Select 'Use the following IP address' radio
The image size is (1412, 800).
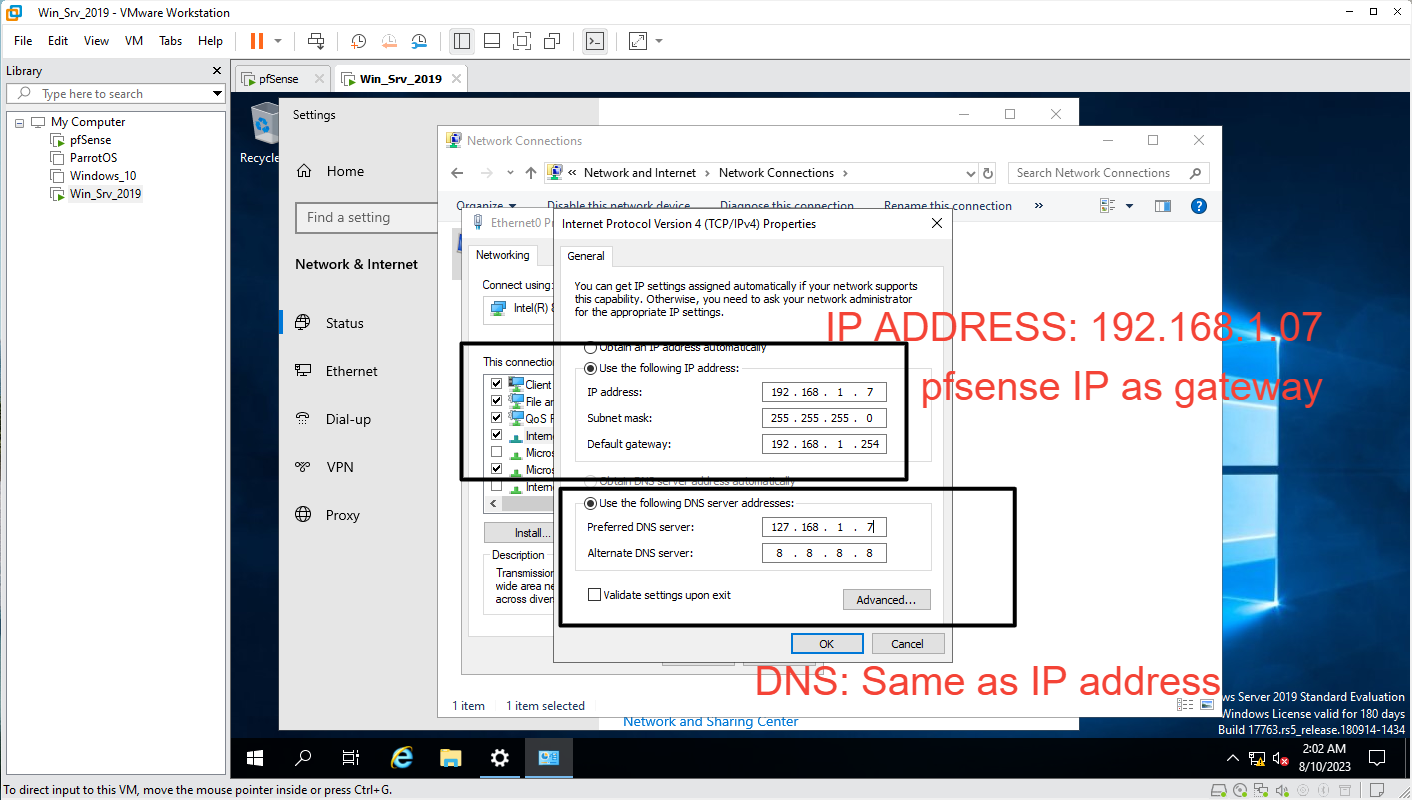point(590,368)
